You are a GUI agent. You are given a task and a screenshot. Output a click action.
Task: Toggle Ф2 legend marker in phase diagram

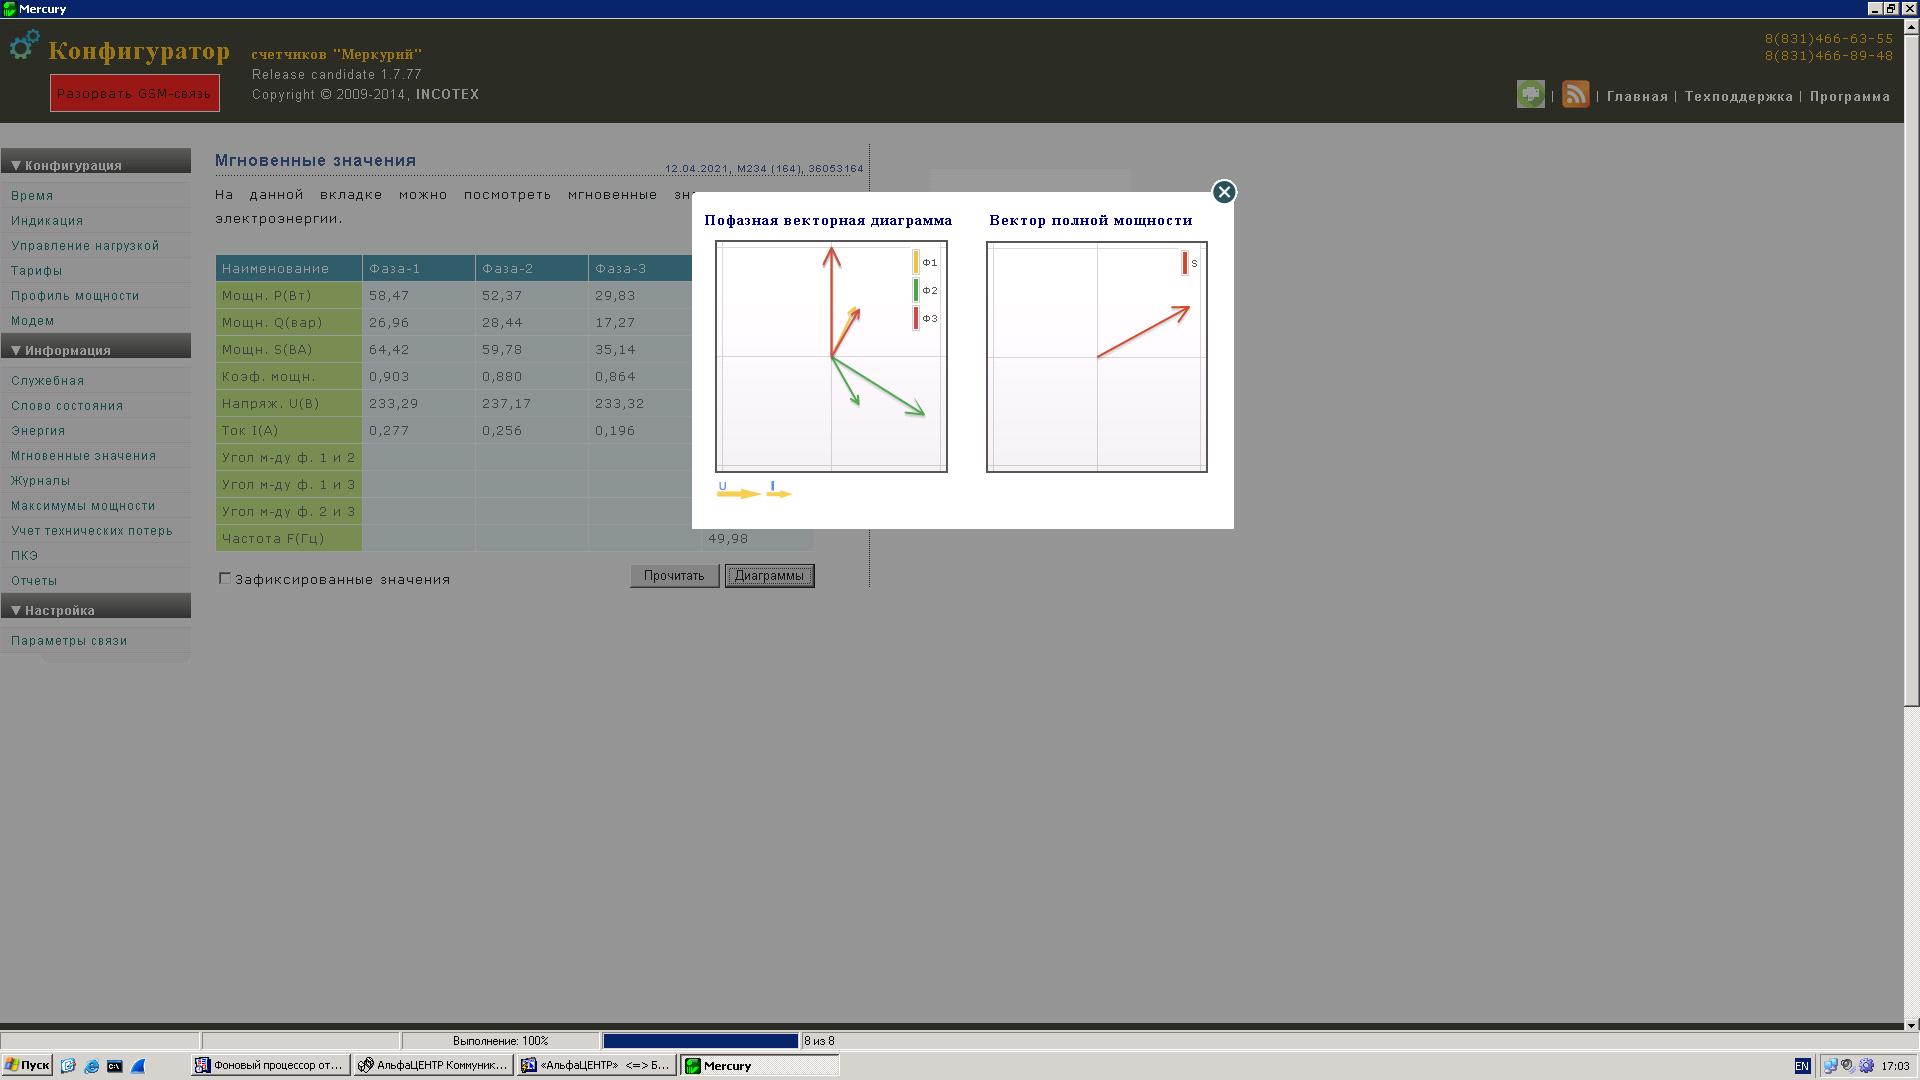click(x=915, y=290)
